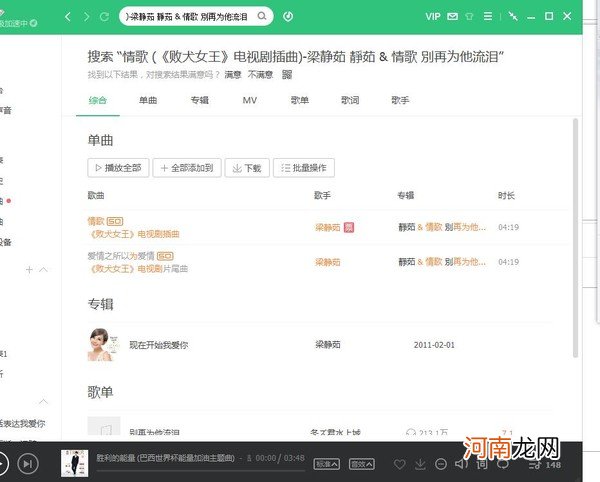600x482 pixels.
Task: Click the red MV badge beside 梁静茹
Action: 349,227
